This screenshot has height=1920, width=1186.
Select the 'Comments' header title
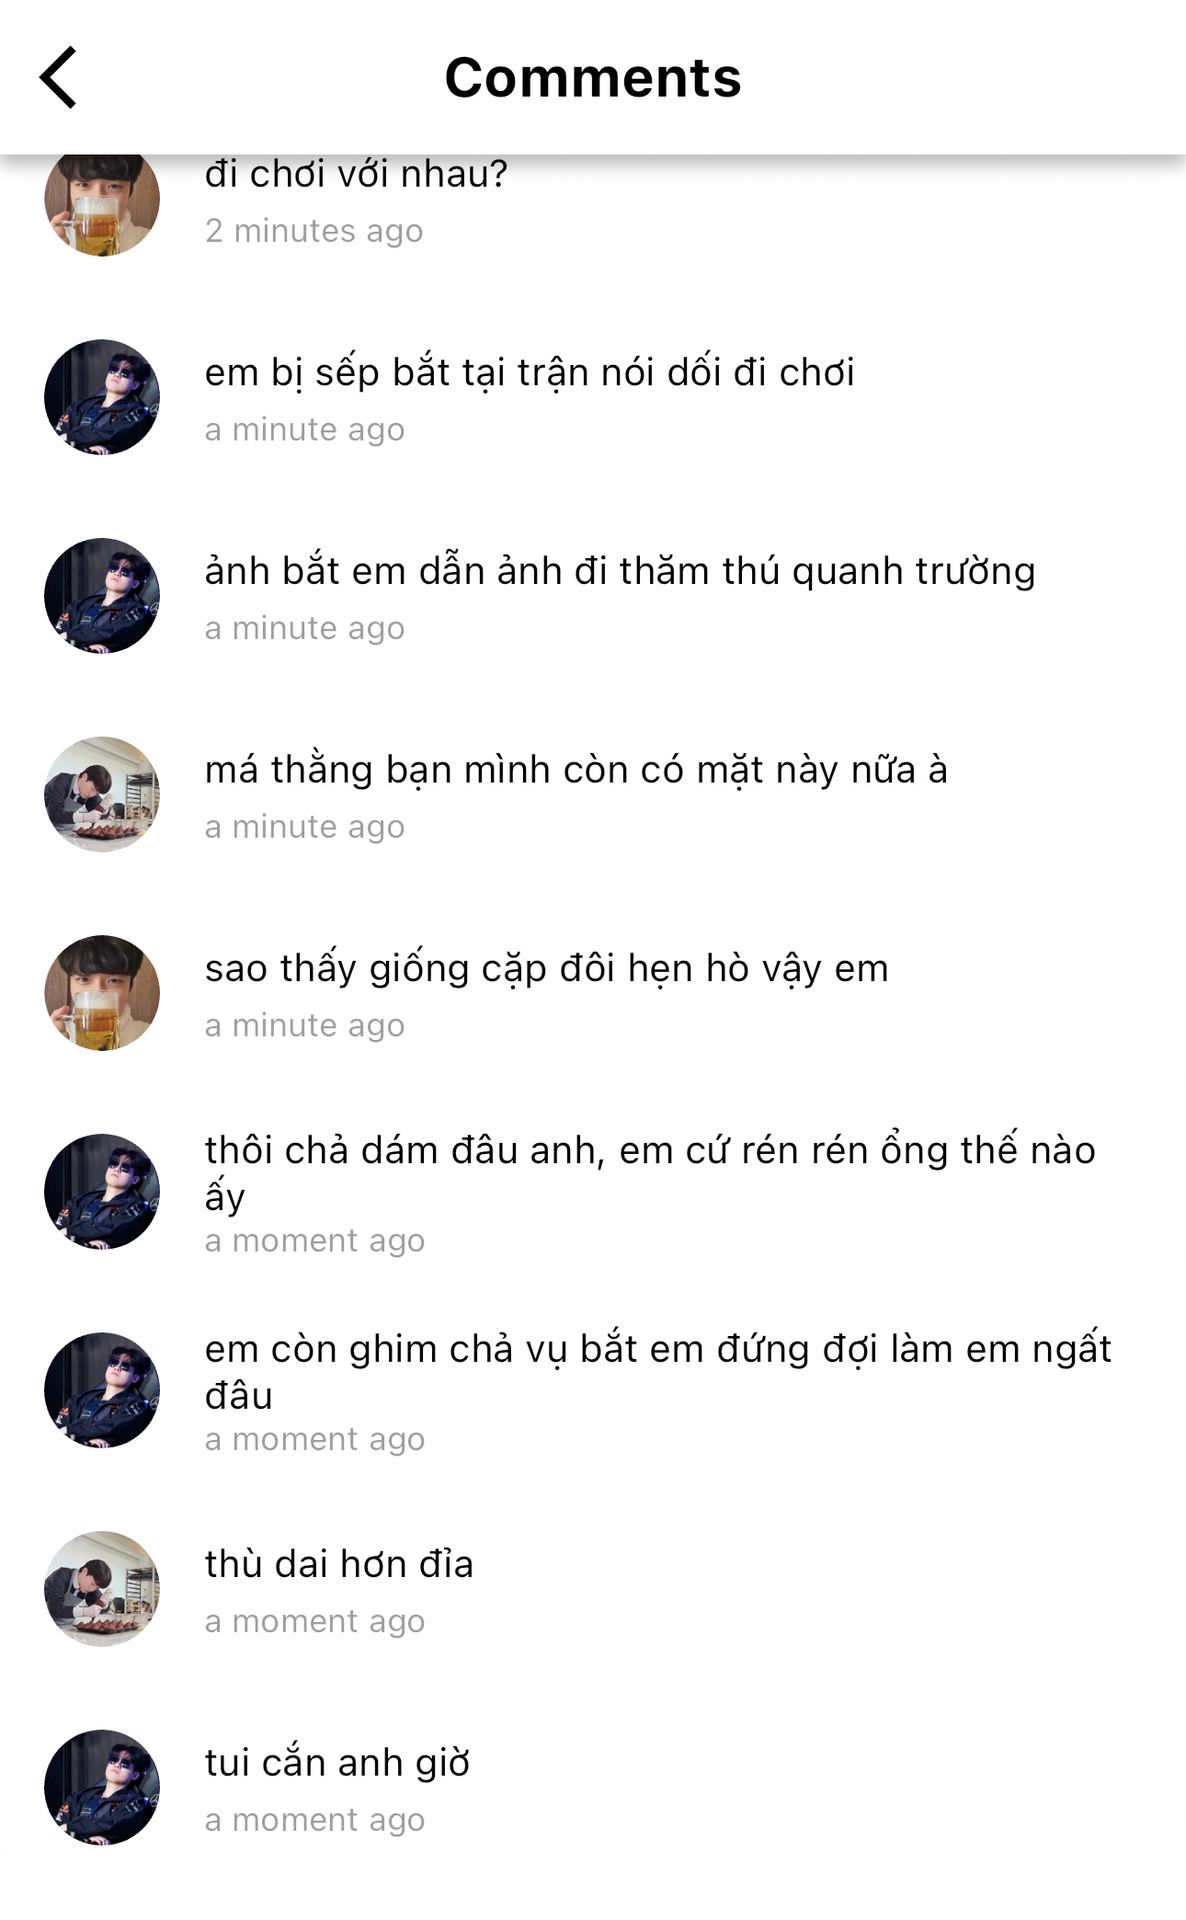[x=593, y=77]
